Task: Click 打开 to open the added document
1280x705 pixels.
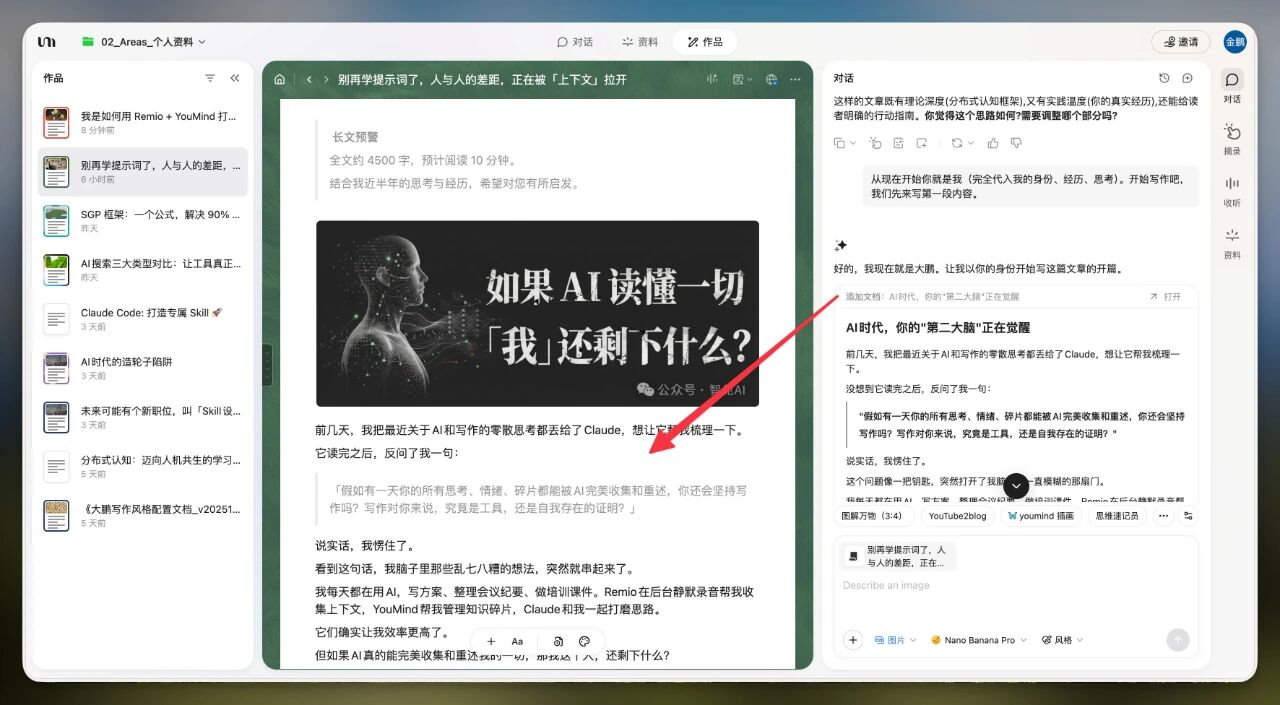Action: click(x=1166, y=297)
